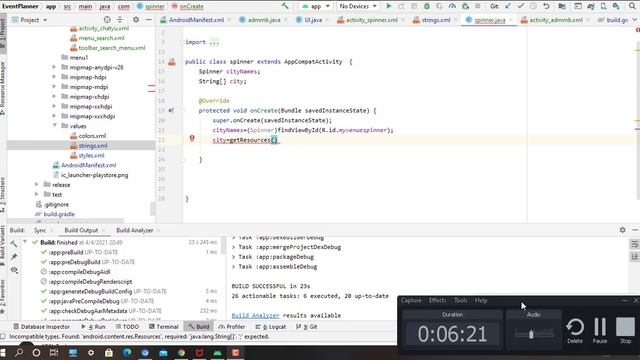Click the pin tab icon in Build panel
Image resolution: width=640 pixels, height=360 pixels.
pos(14,257)
